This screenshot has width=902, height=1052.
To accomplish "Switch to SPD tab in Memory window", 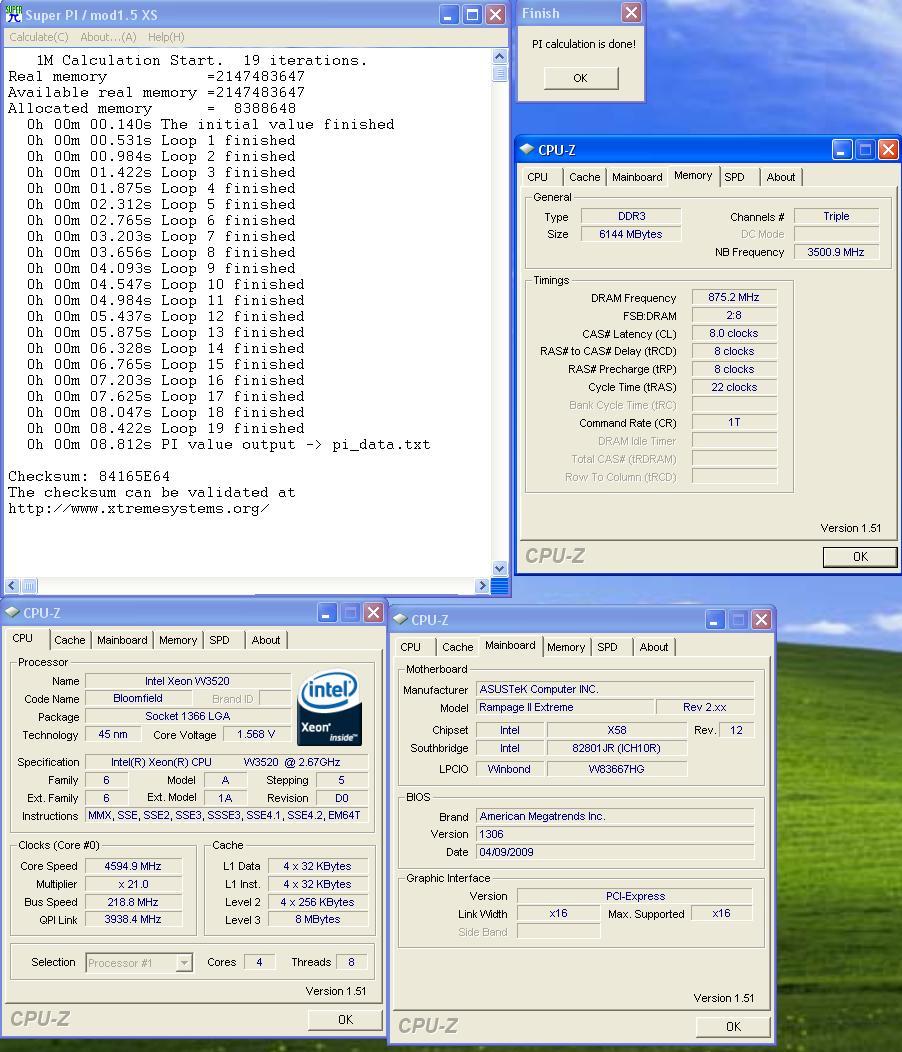I will 734,177.
